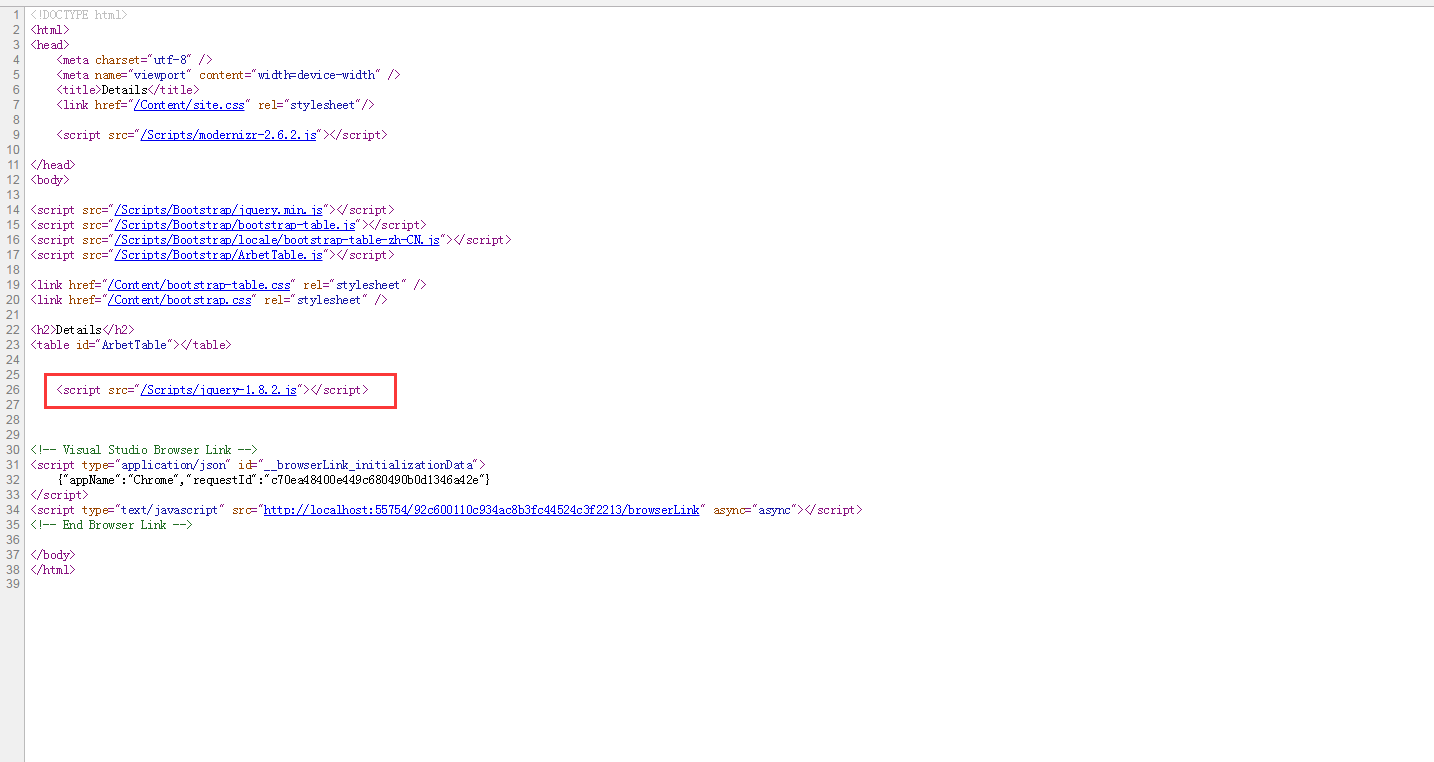Click the /Content/bootstrap.css stylesheet link
Screen dimensions: 1434x762
coord(180,300)
